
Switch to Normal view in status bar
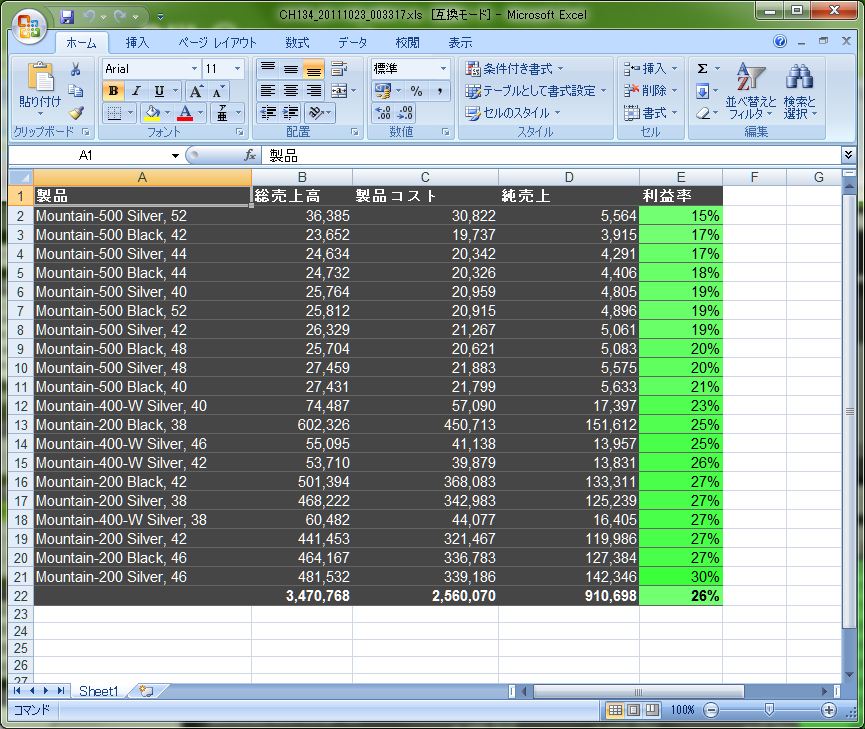pyautogui.click(x=615, y=710)
